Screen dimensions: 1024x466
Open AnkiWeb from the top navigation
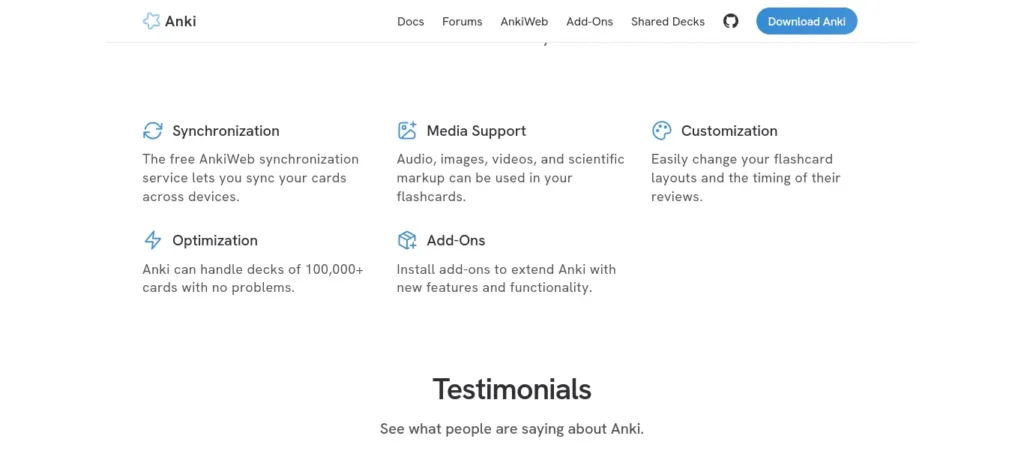tap(524, 22)
